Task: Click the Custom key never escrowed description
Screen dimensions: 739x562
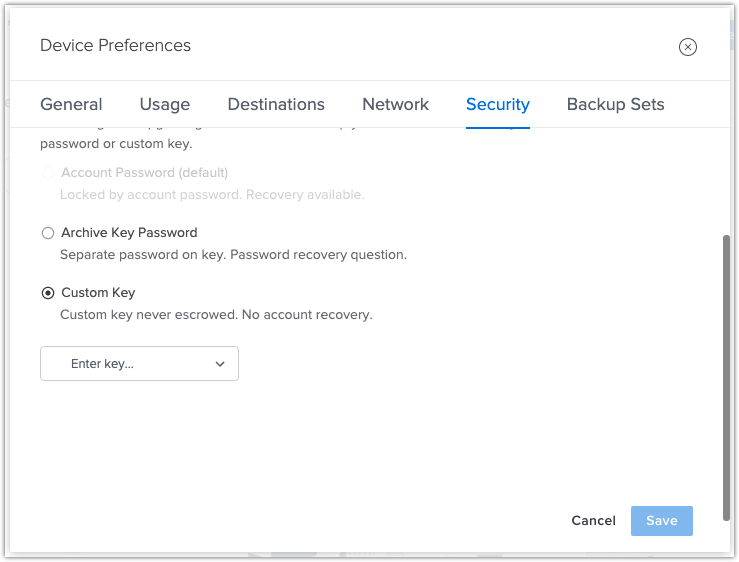Action: coord(216,314)
